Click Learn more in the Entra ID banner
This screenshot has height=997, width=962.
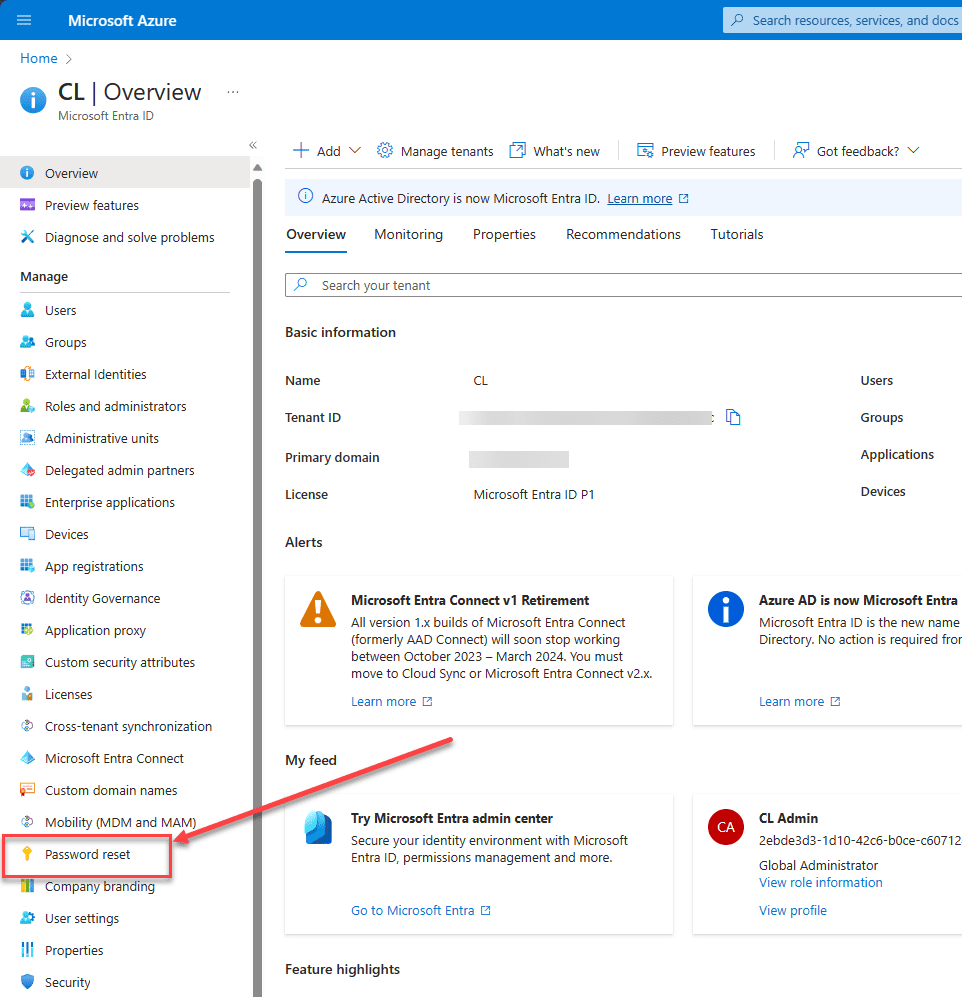pyautogui.click(x=639, y=198)
